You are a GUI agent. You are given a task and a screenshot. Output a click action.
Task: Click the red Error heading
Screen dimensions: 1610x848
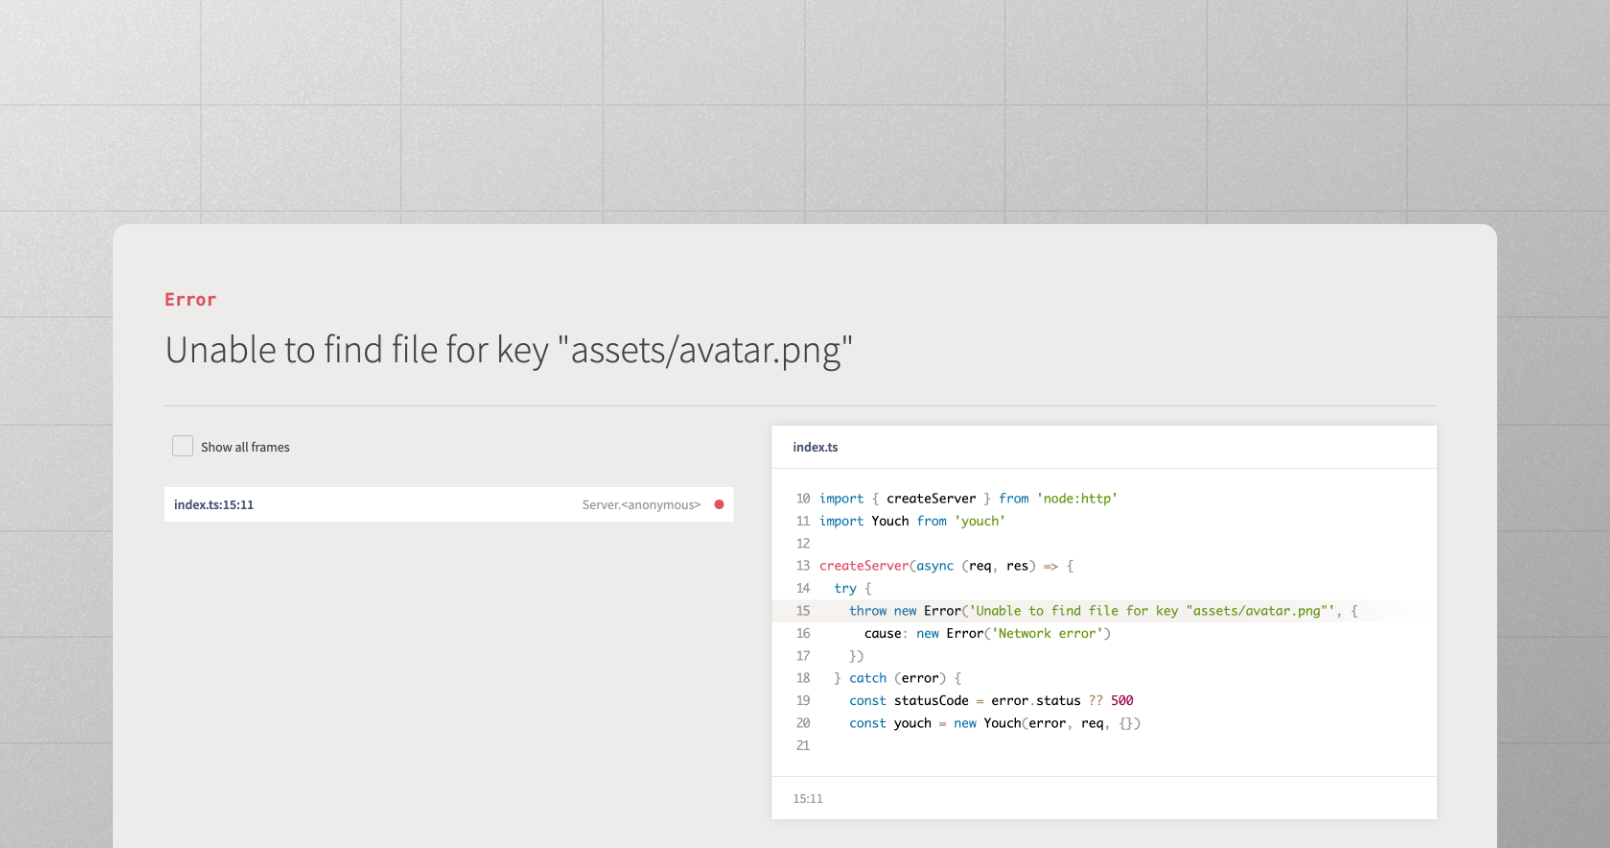click(x=190, y=300)
